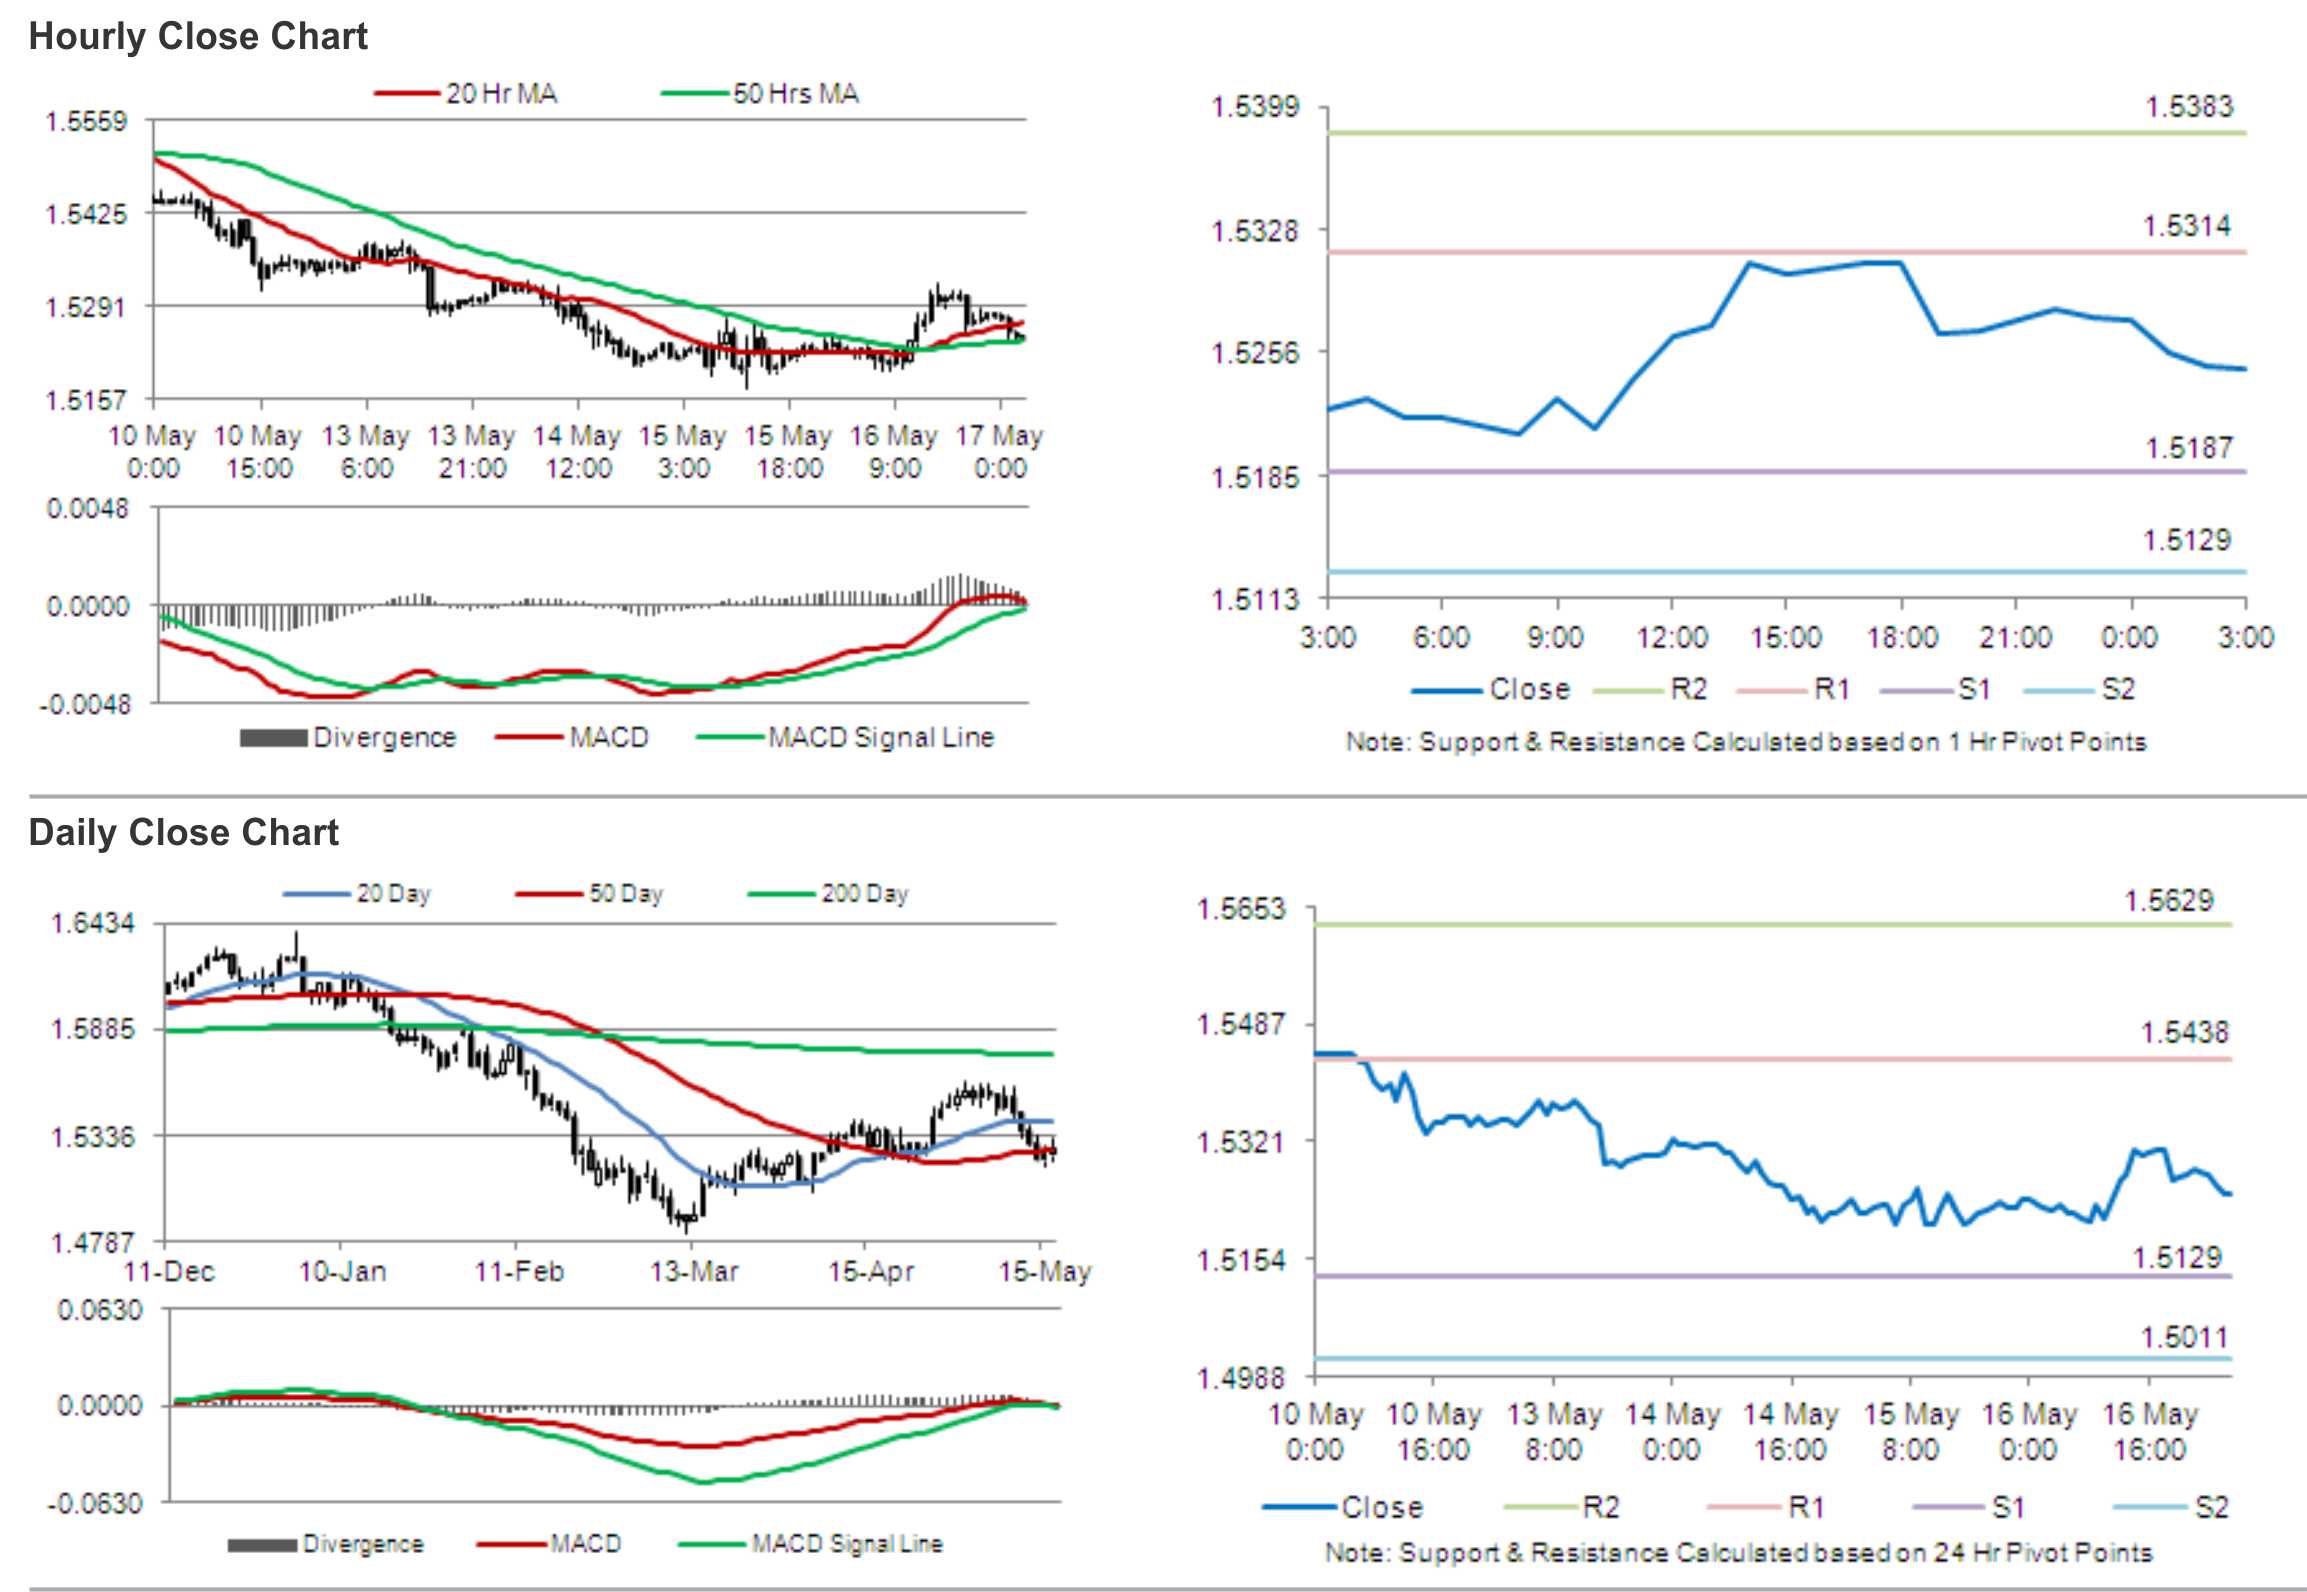Click the note mentioning 24 Hr Pivot Points
Screen dimensions: 2307x1592
pos(1739,1553)
